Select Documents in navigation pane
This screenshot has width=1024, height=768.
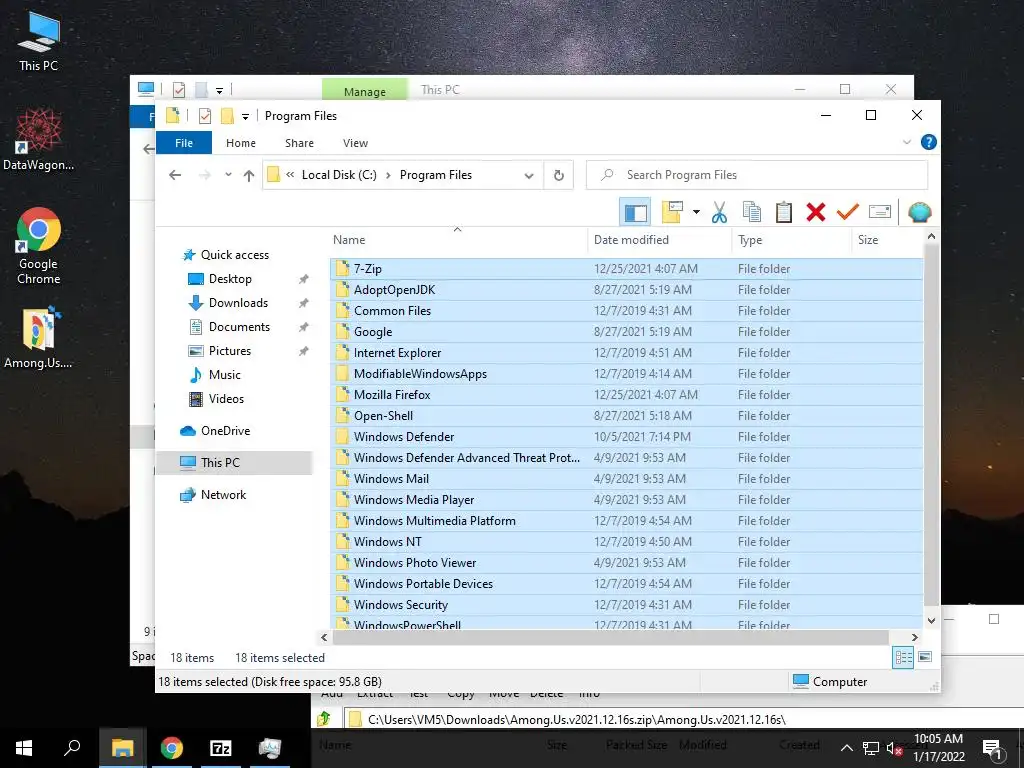[239, 327]
